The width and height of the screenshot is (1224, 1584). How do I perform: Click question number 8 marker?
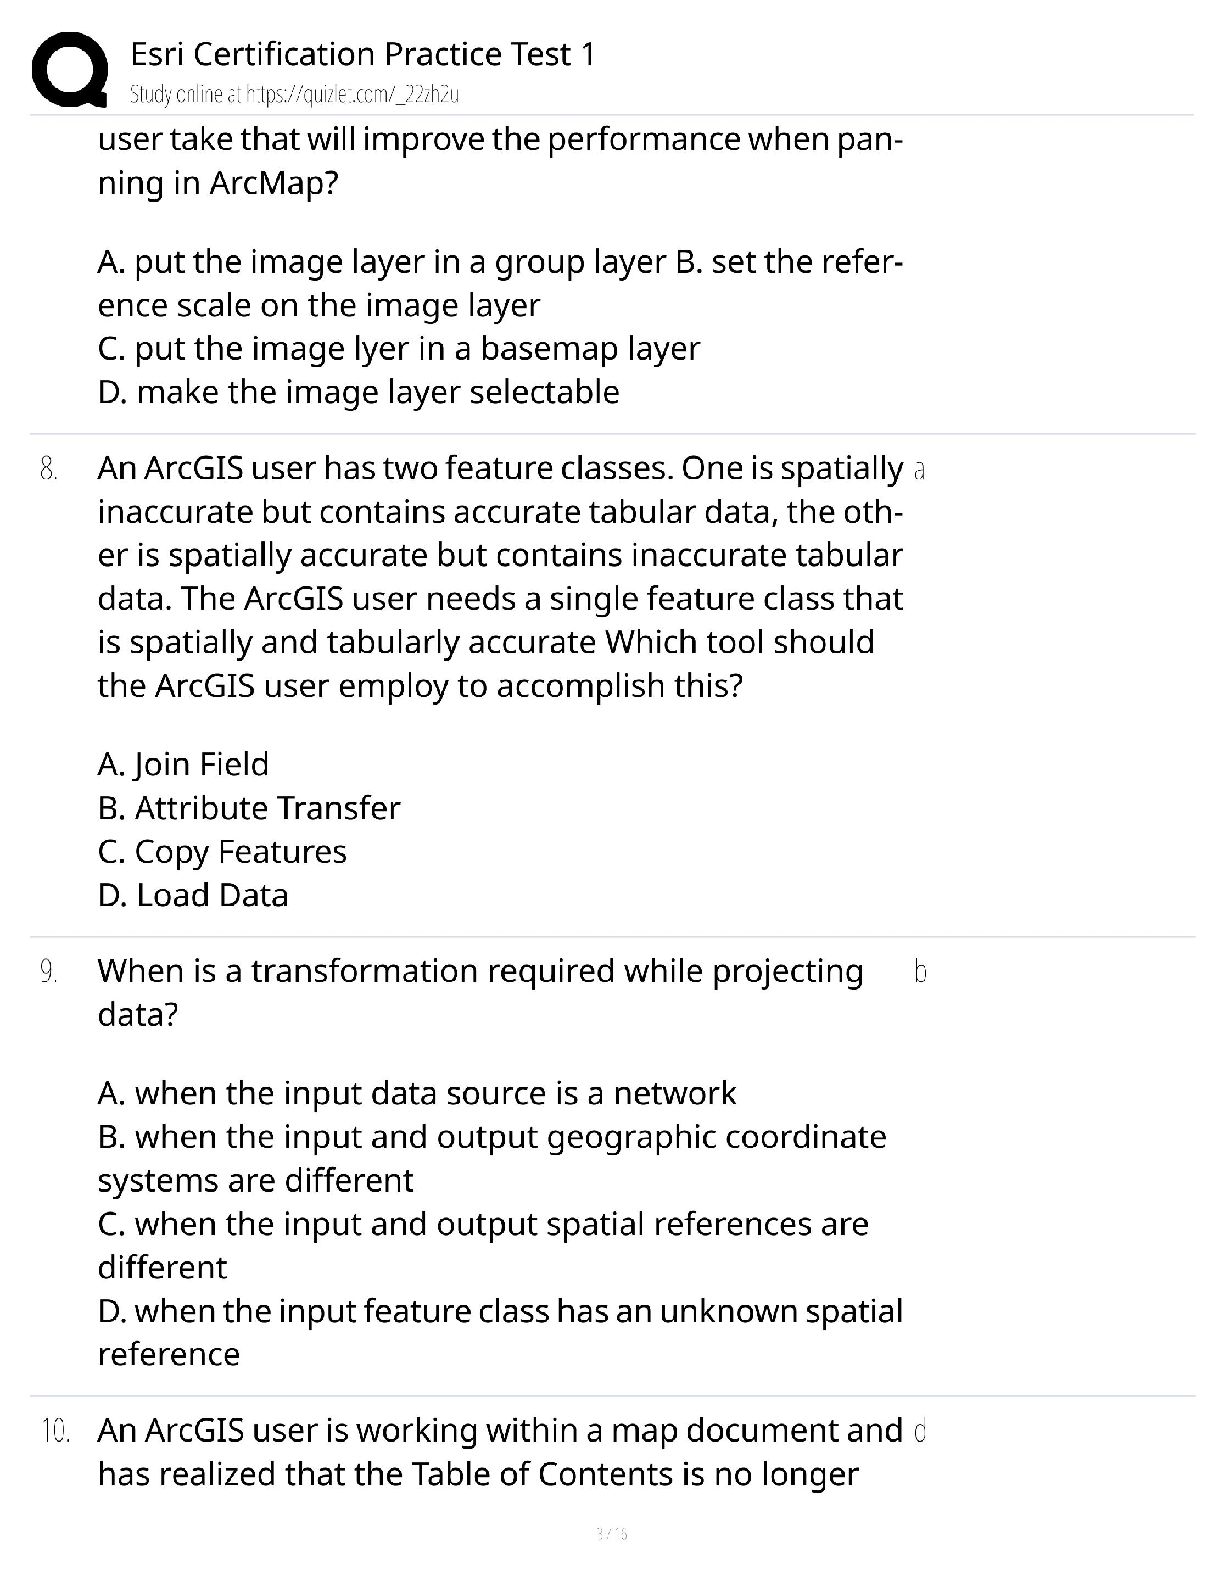[x=48, y=468]
